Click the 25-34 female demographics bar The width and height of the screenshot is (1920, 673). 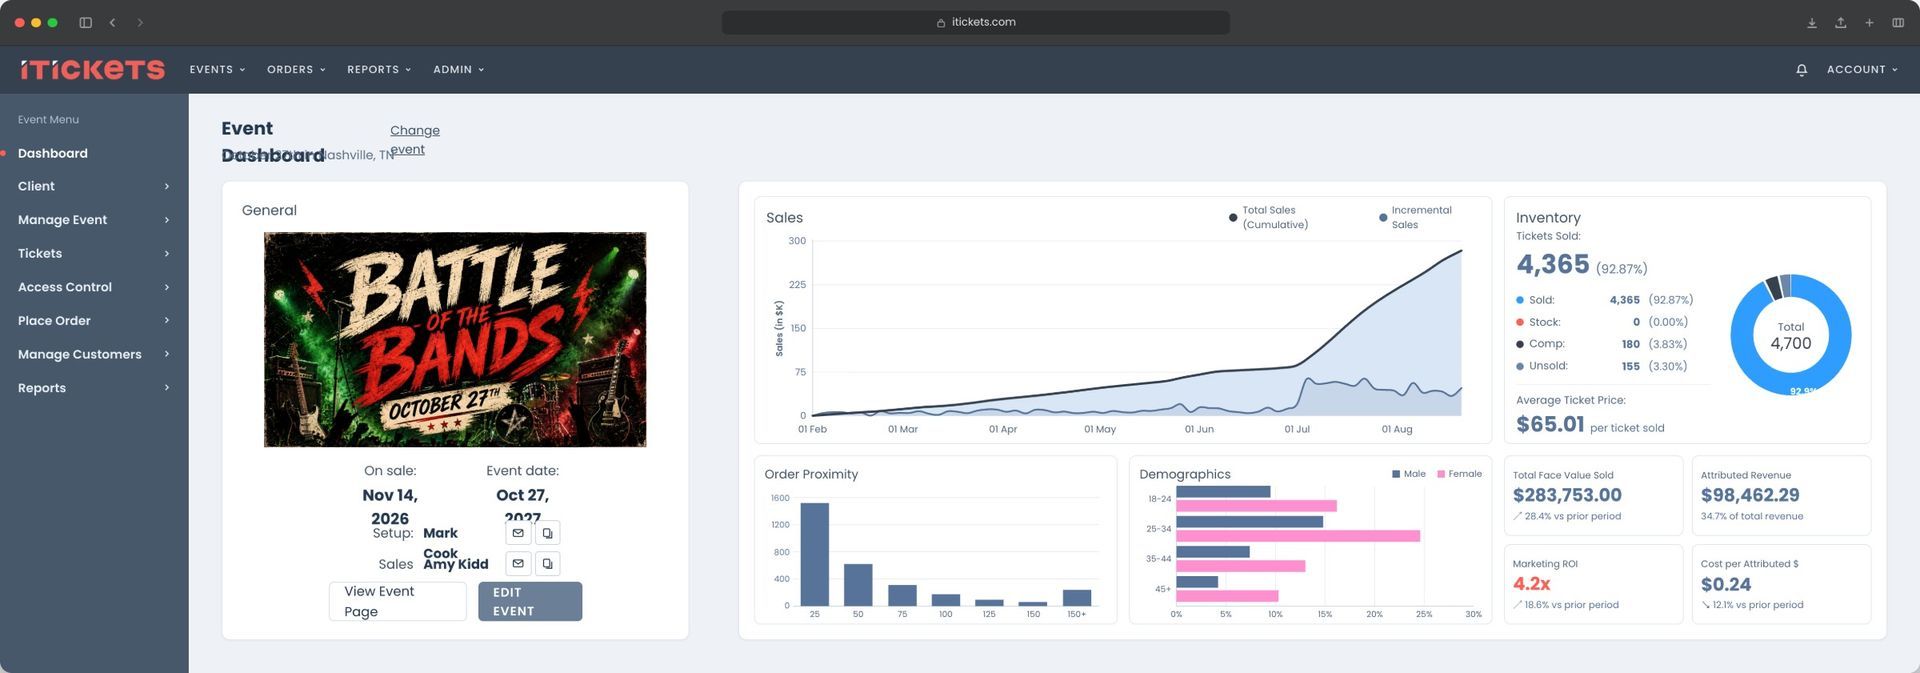pos(1298,536)
